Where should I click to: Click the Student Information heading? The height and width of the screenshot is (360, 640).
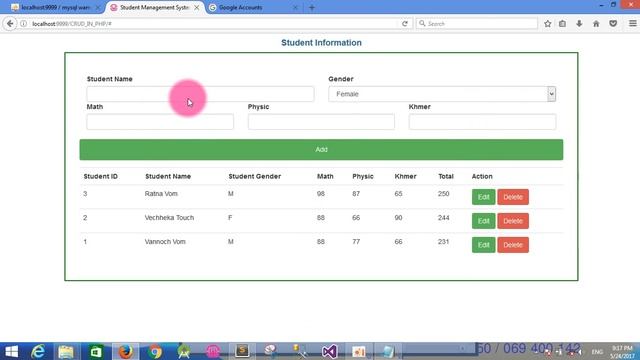pyautogui.click(x=321, y=43)
